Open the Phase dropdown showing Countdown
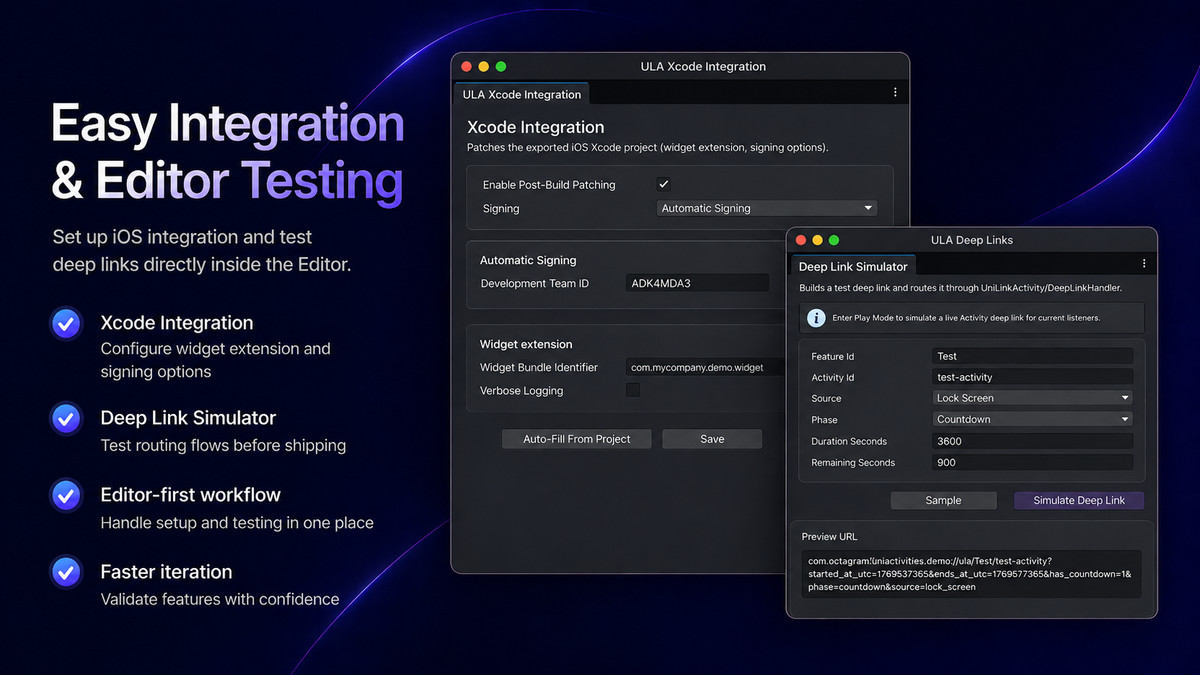 [x=1032, y=419]
